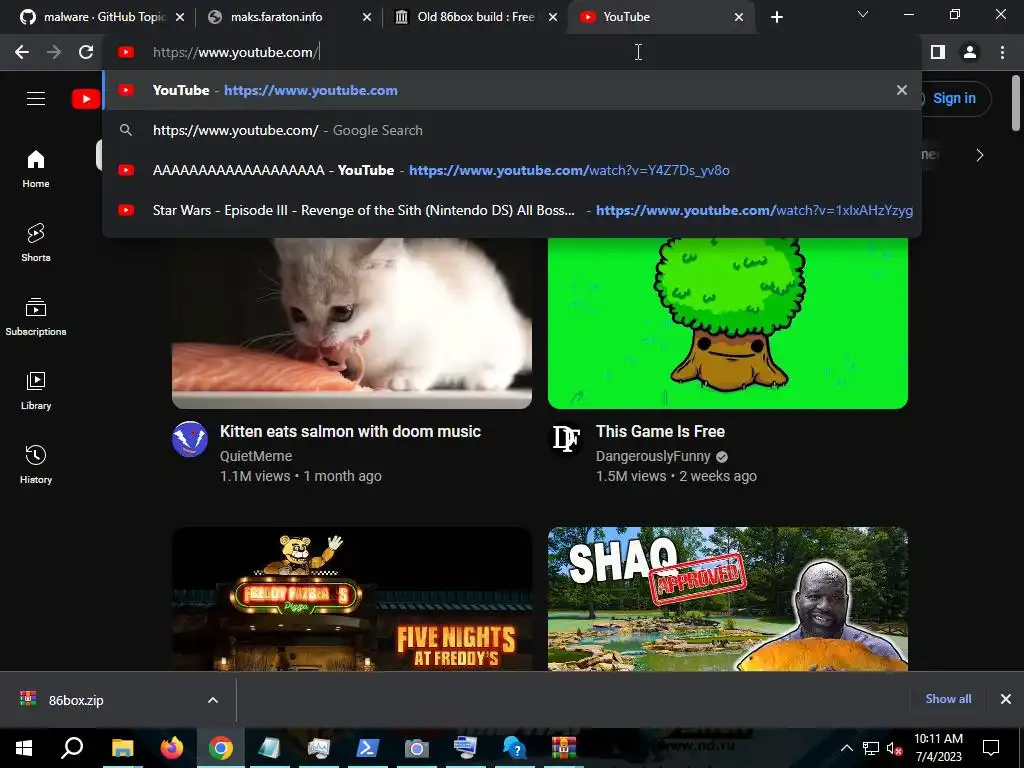Screen dimensions: 1024x768
Task: Click Kitten eats salmon with doom music title
Action: coord(350,432)
